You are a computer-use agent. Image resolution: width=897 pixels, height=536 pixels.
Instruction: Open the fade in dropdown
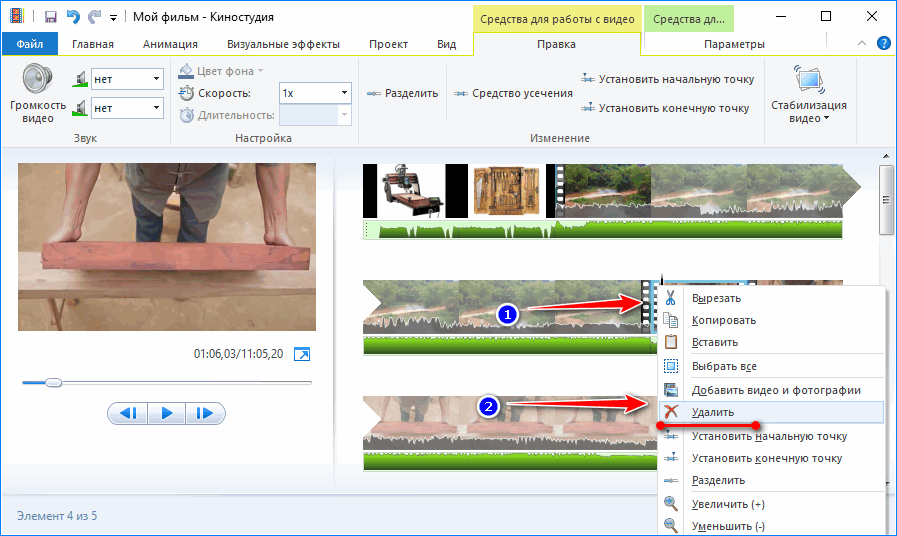point(156,79)
